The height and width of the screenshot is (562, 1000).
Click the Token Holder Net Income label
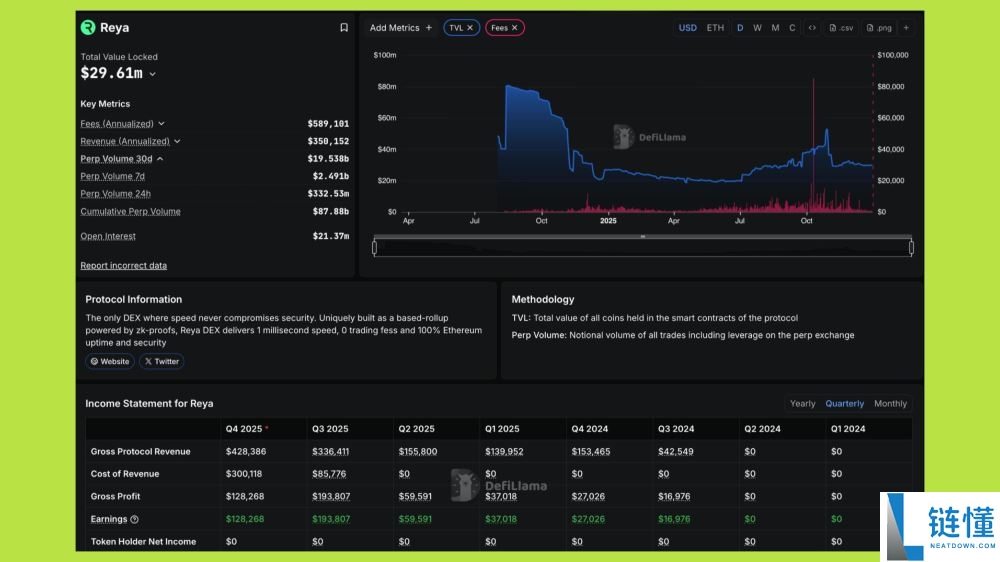pos(143,542)
